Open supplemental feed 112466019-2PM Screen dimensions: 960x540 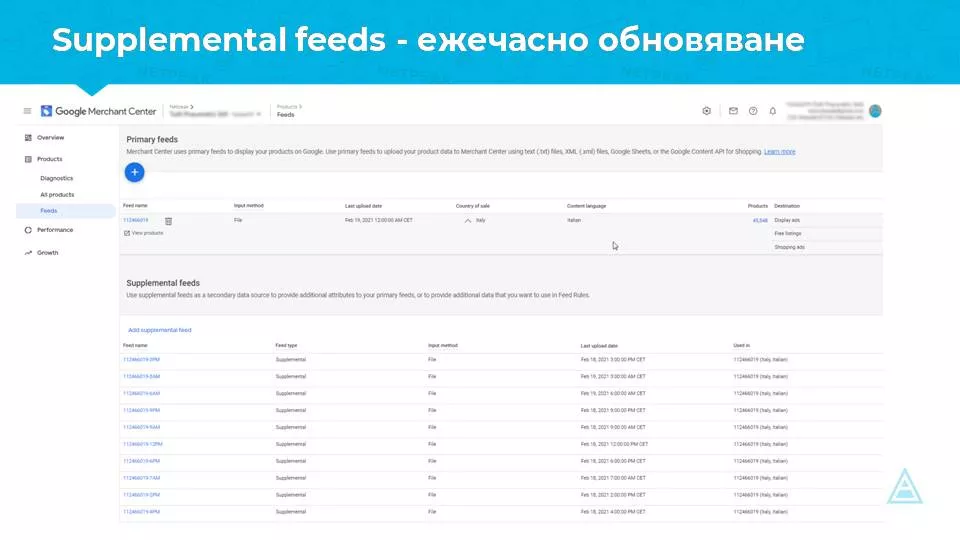[141, 495]
